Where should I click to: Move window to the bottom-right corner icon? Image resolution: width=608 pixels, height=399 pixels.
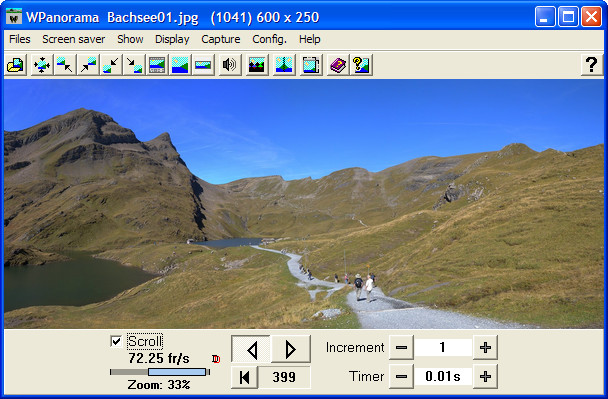click(134, 65)
